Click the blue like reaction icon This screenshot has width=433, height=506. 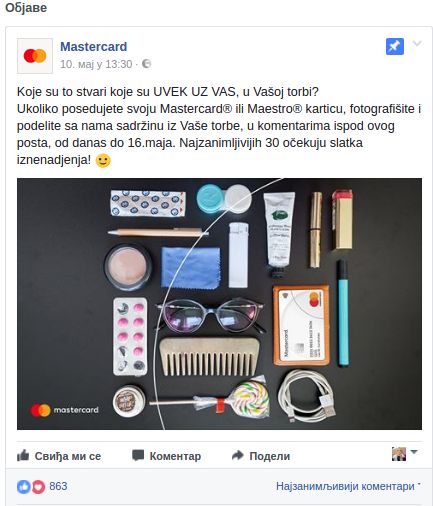[x=24, y=487]
